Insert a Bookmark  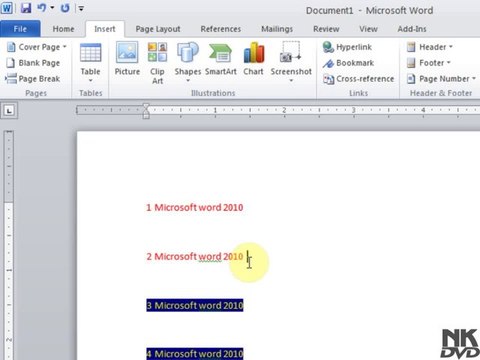[348, 63]
